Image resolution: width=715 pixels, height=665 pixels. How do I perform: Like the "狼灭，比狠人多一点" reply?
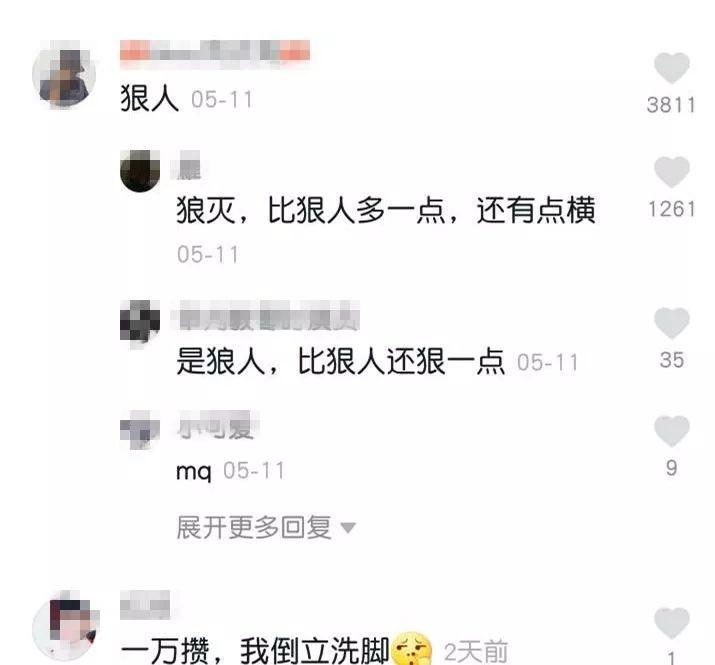click(672, 171)
